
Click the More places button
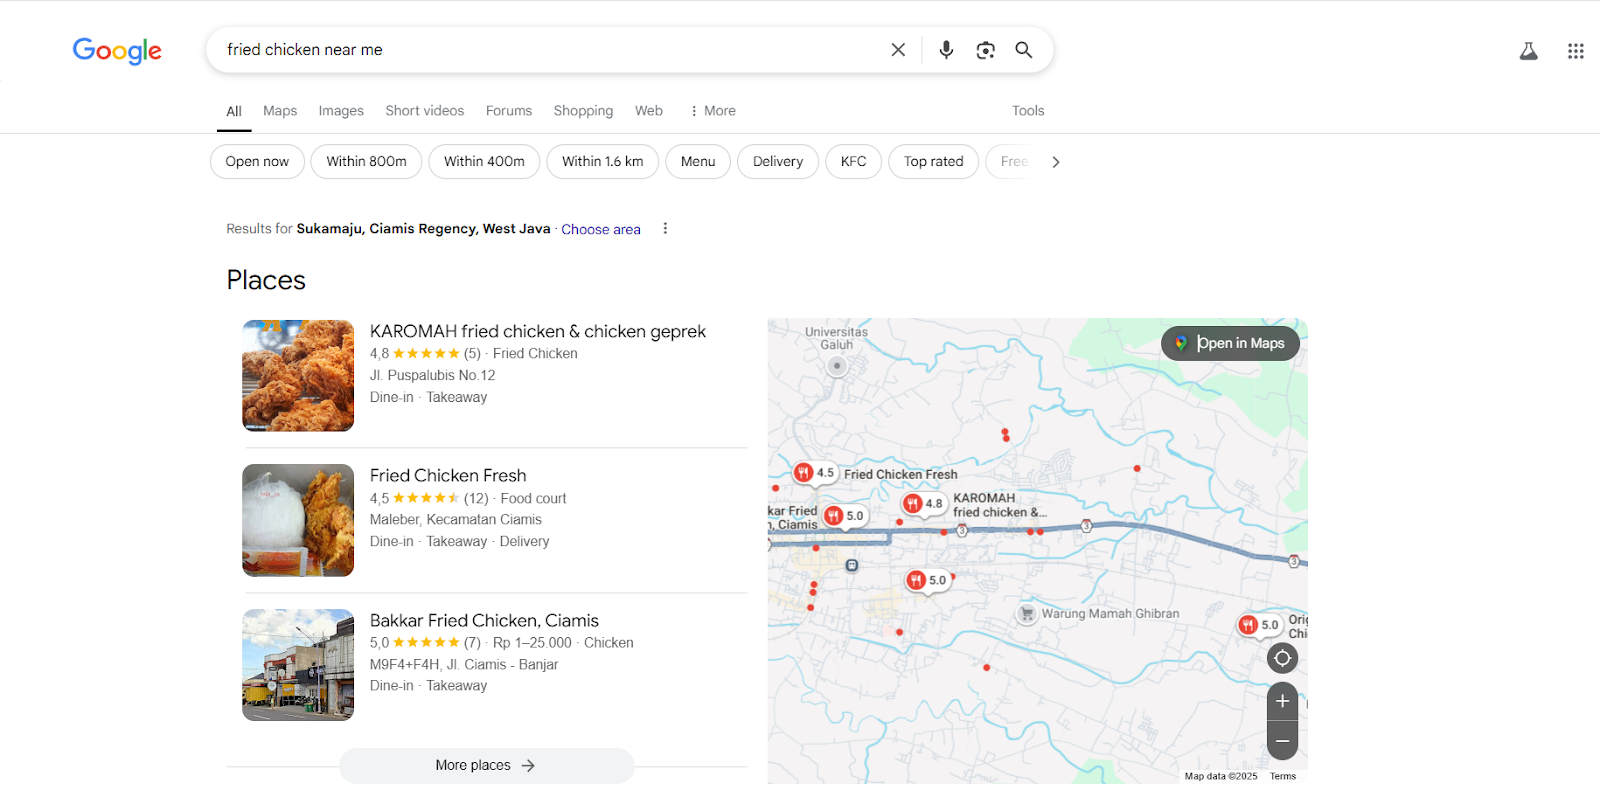pos(487,766)
